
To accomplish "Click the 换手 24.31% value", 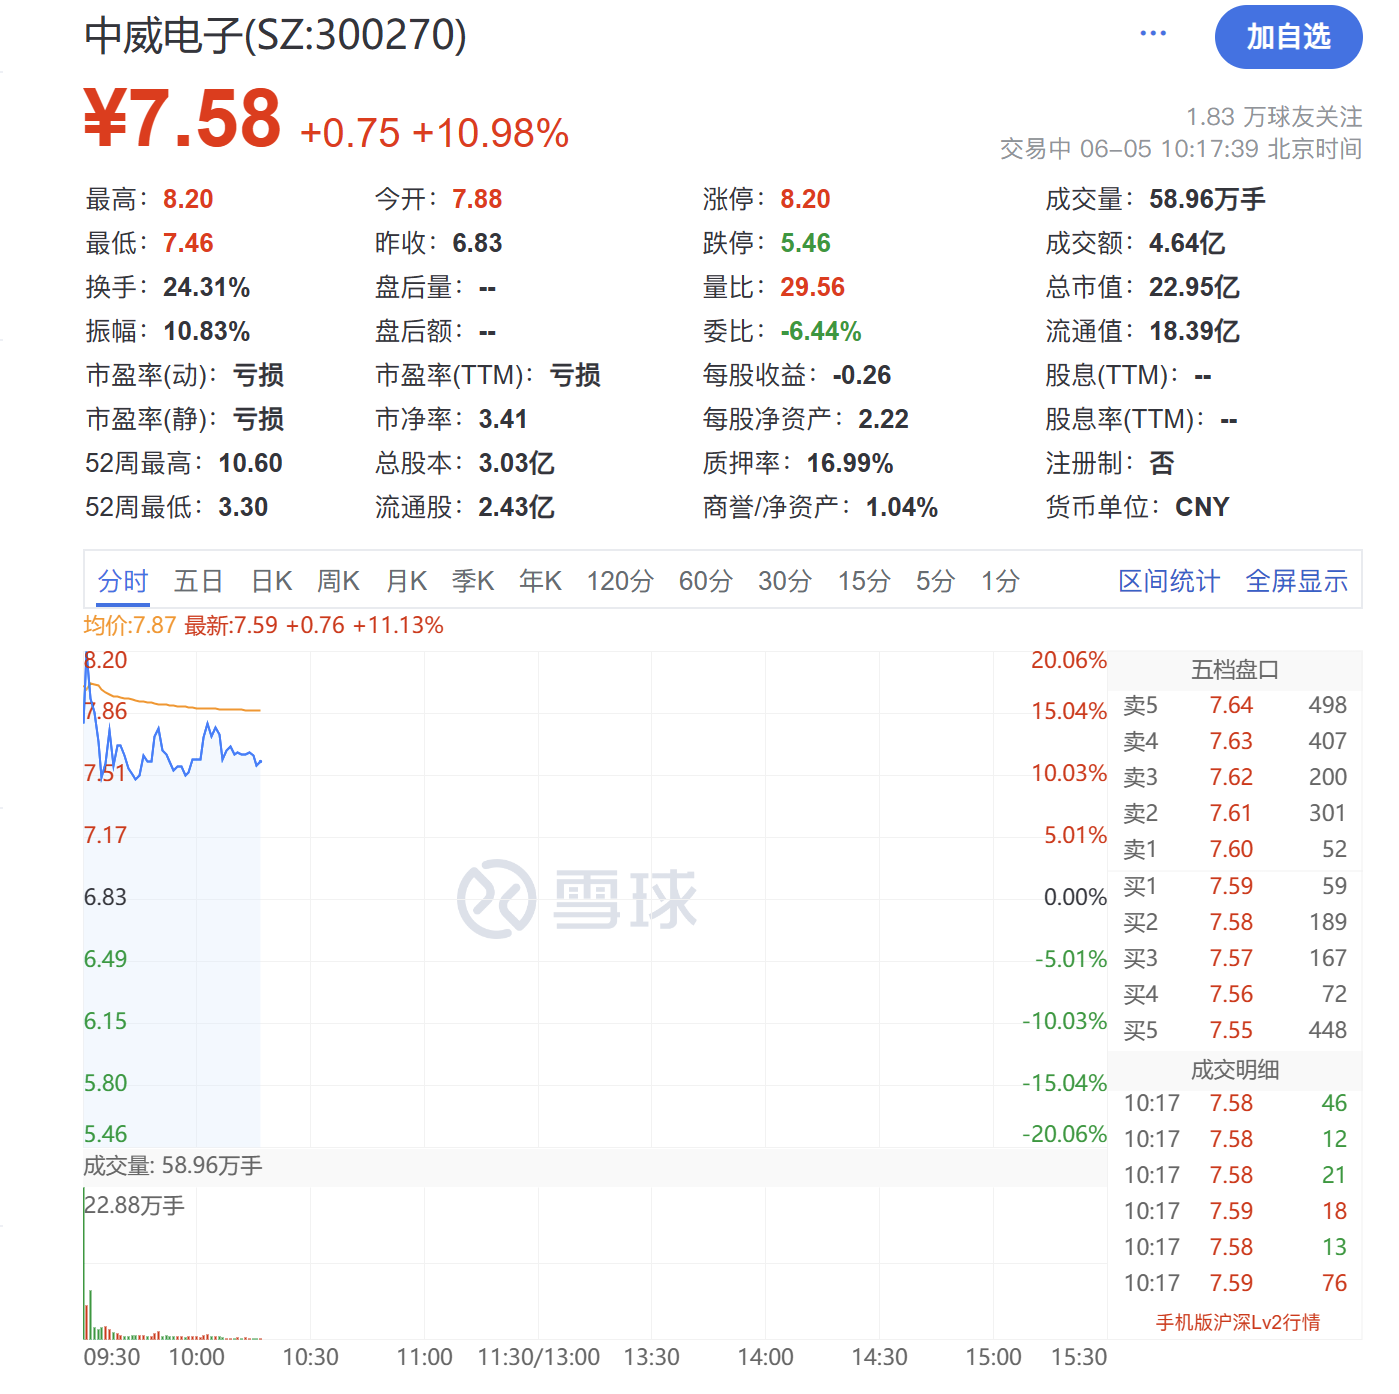I will (206, 287).
